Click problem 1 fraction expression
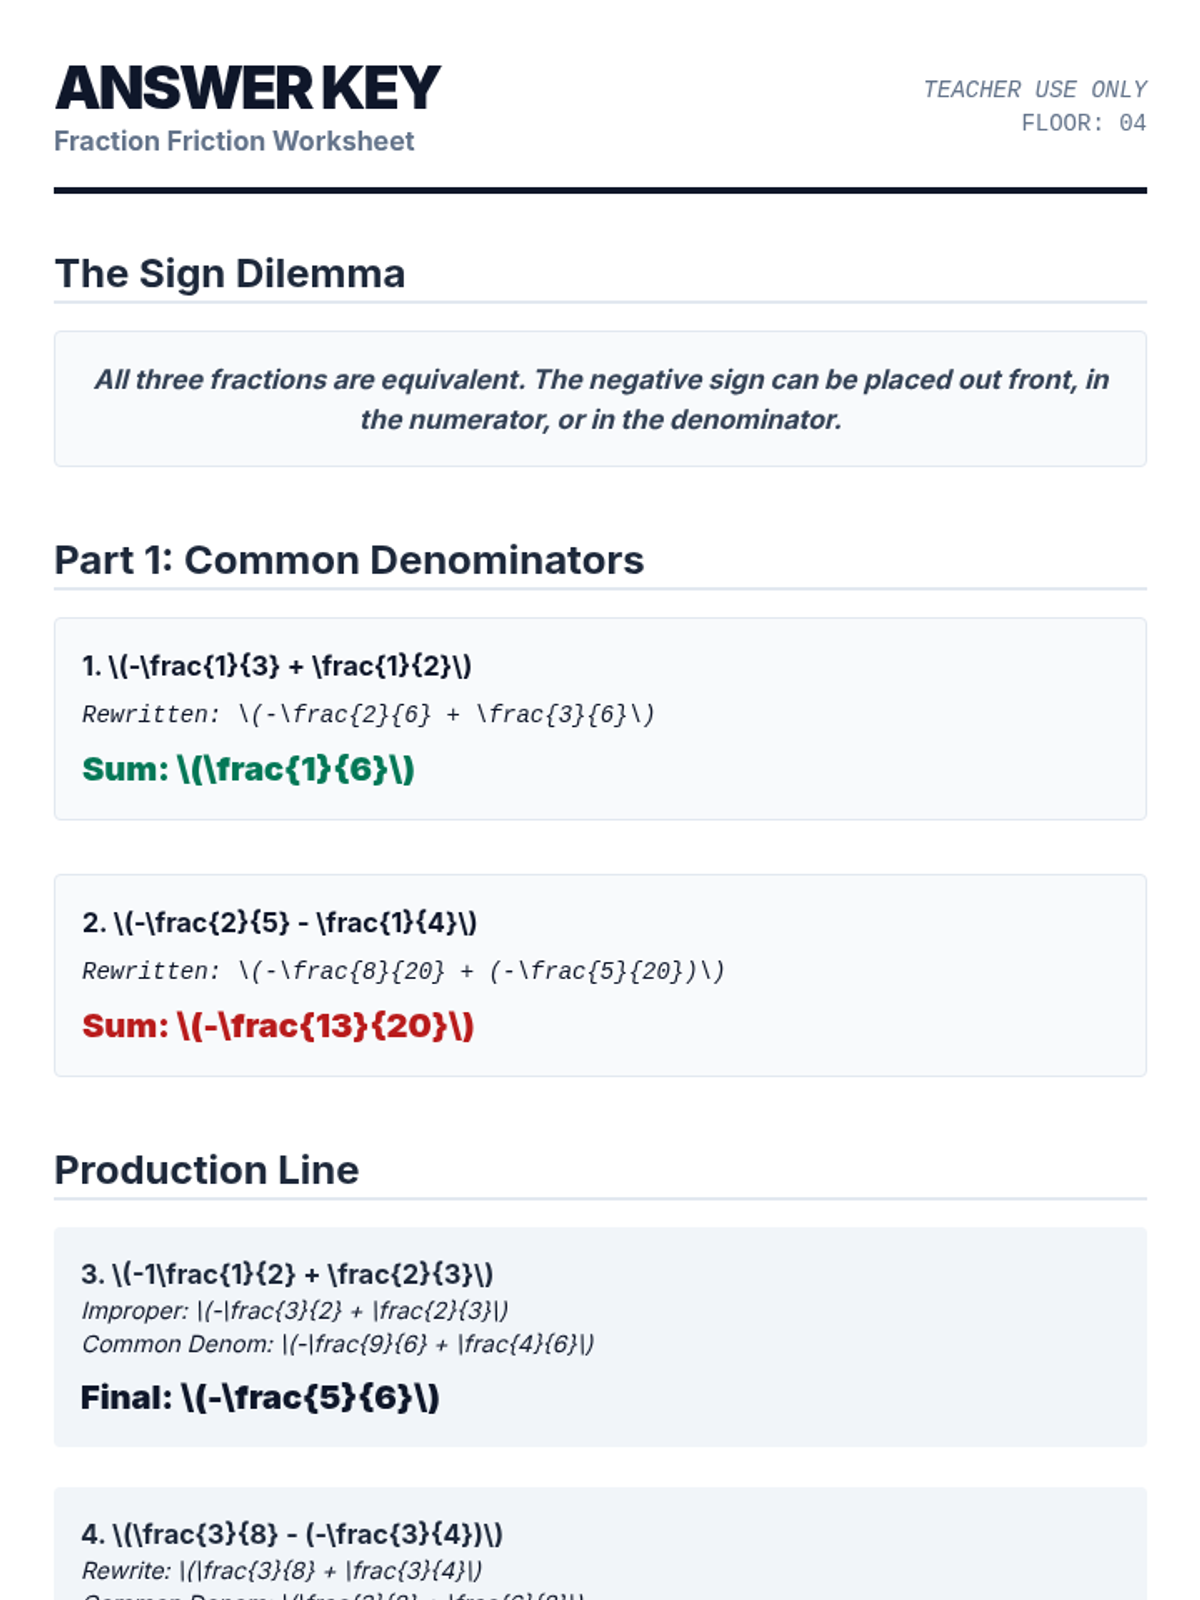Viewport: 1200px width, 1600px height. [277, 666]
